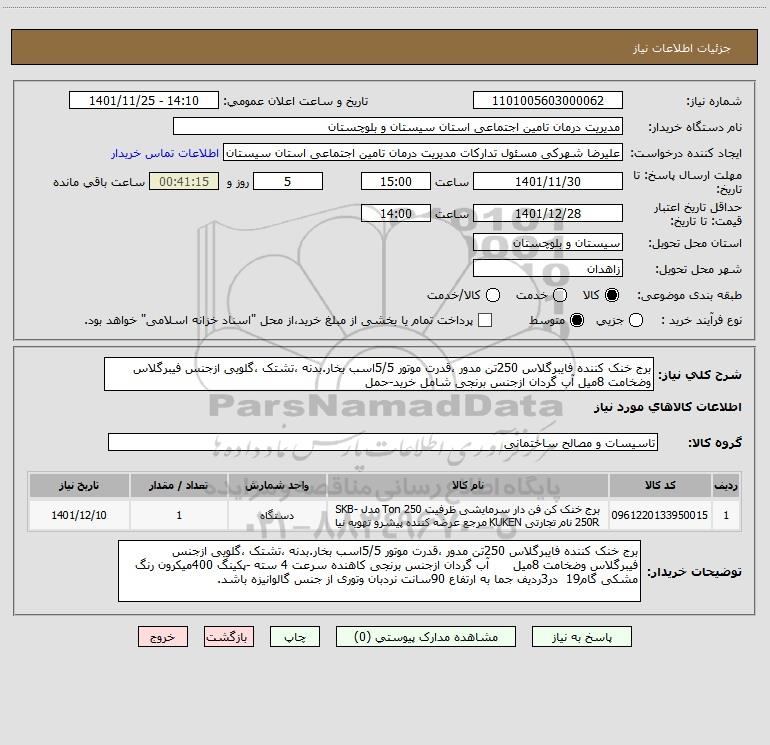Click the چاپ print button
The width and height of the screenshot is (770, 745).
click(295, 637)
